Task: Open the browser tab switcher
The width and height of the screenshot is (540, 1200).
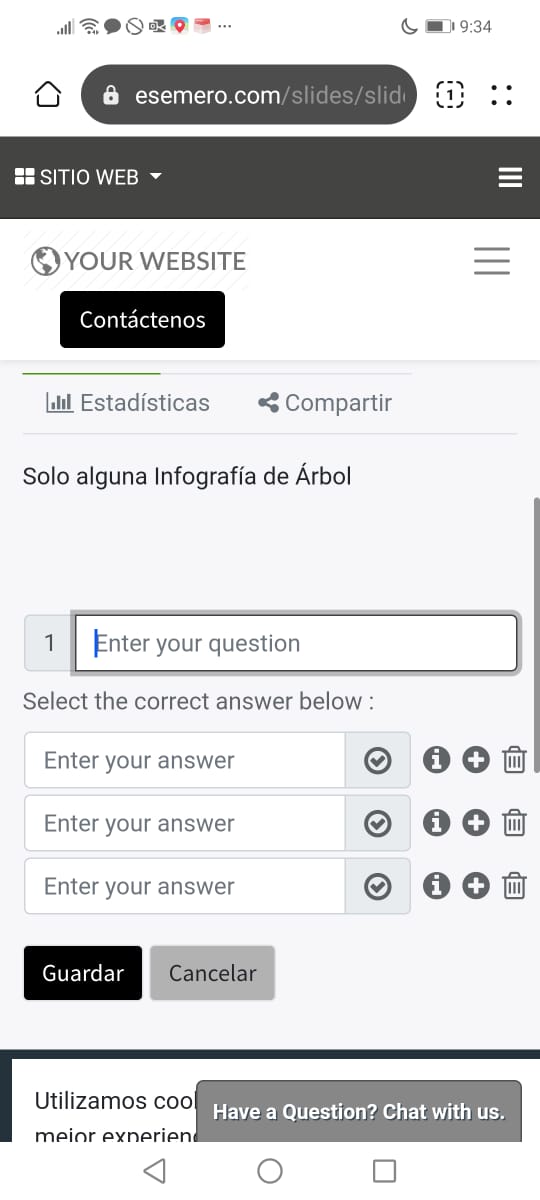Action: click(451, 95)
